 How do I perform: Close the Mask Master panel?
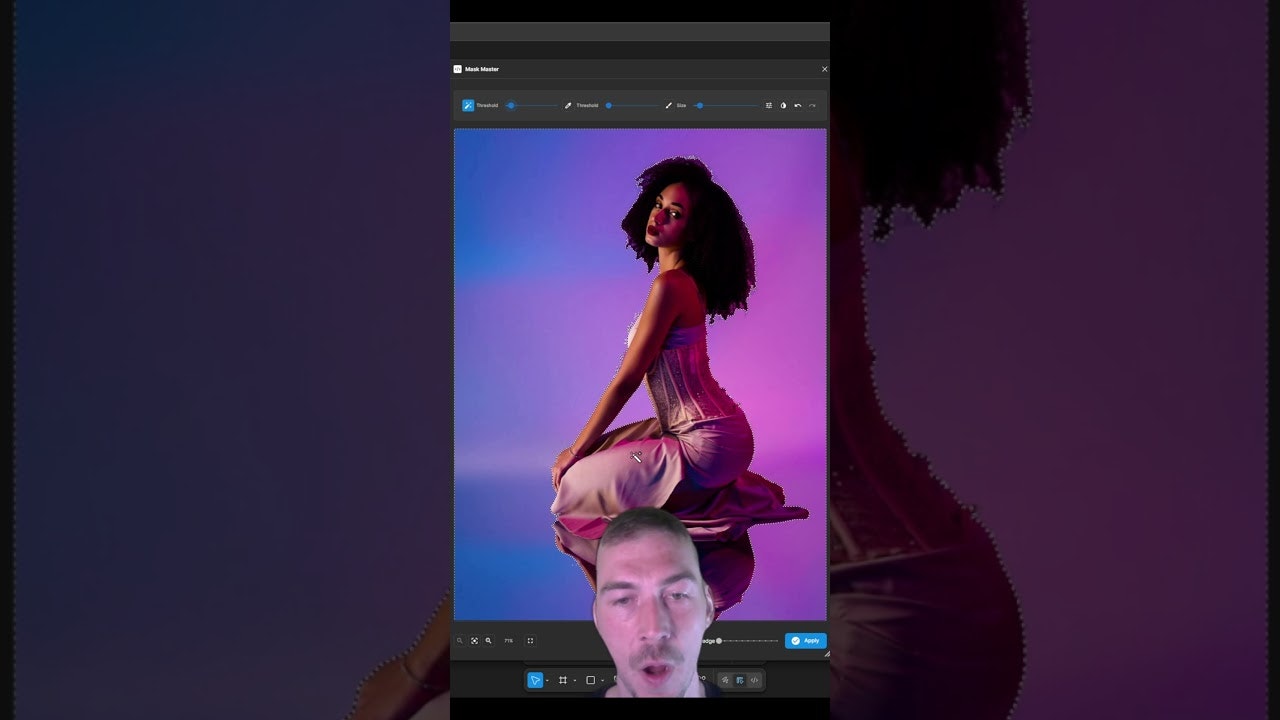[824, 69]
